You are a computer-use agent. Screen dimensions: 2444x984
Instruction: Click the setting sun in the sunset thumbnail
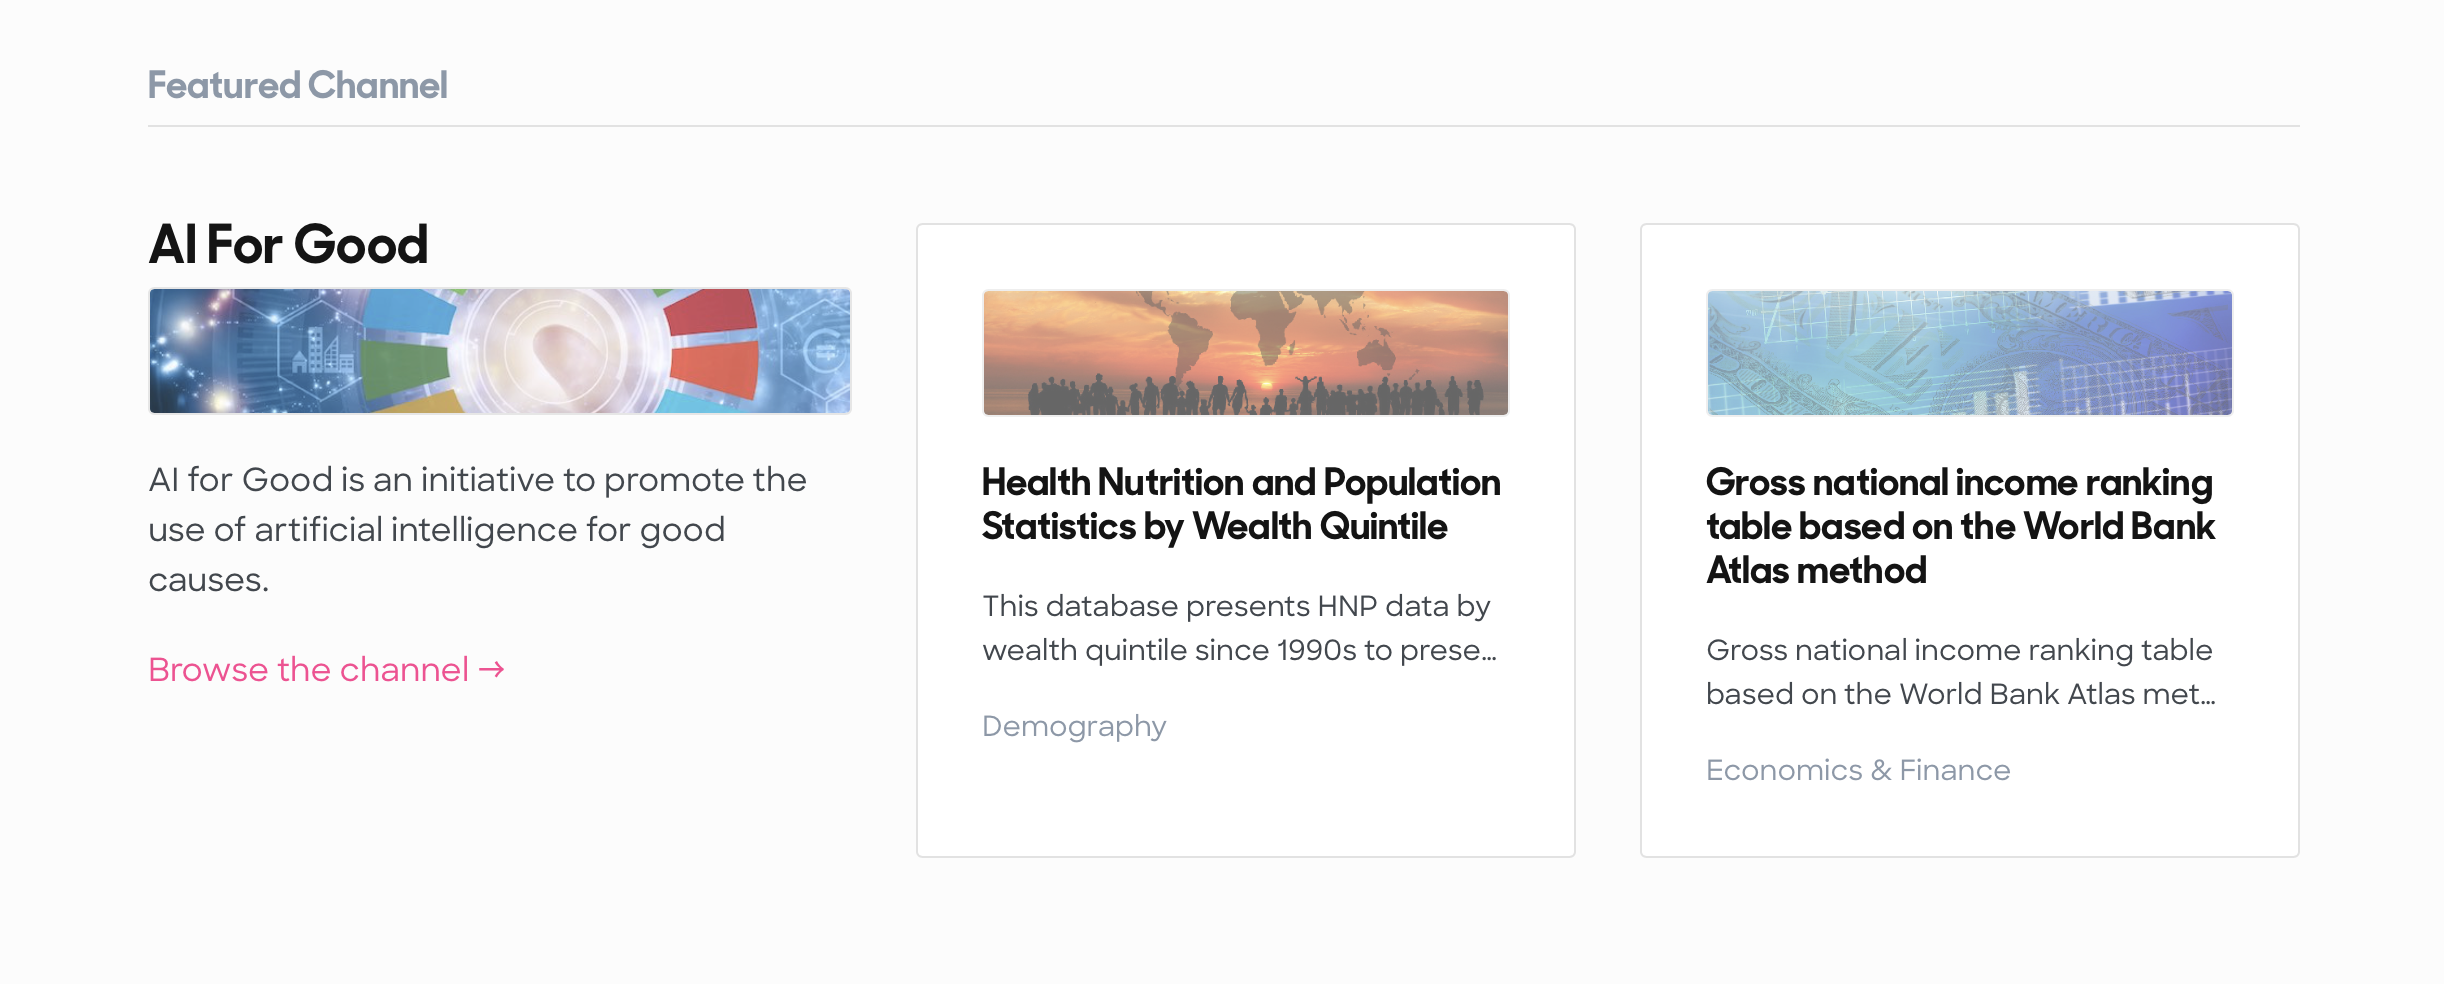(1268, 383)
